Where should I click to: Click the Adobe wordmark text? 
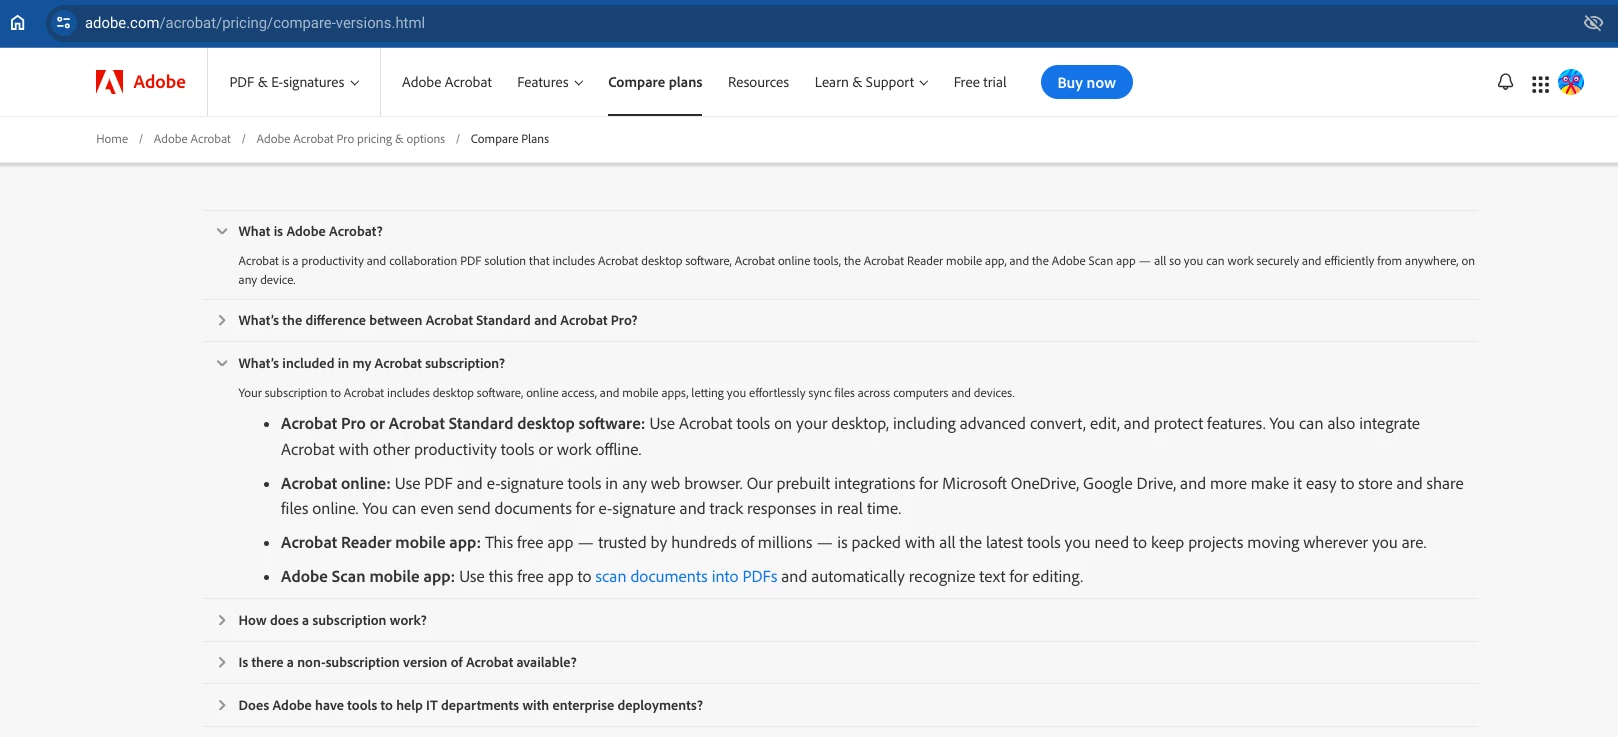160,82
